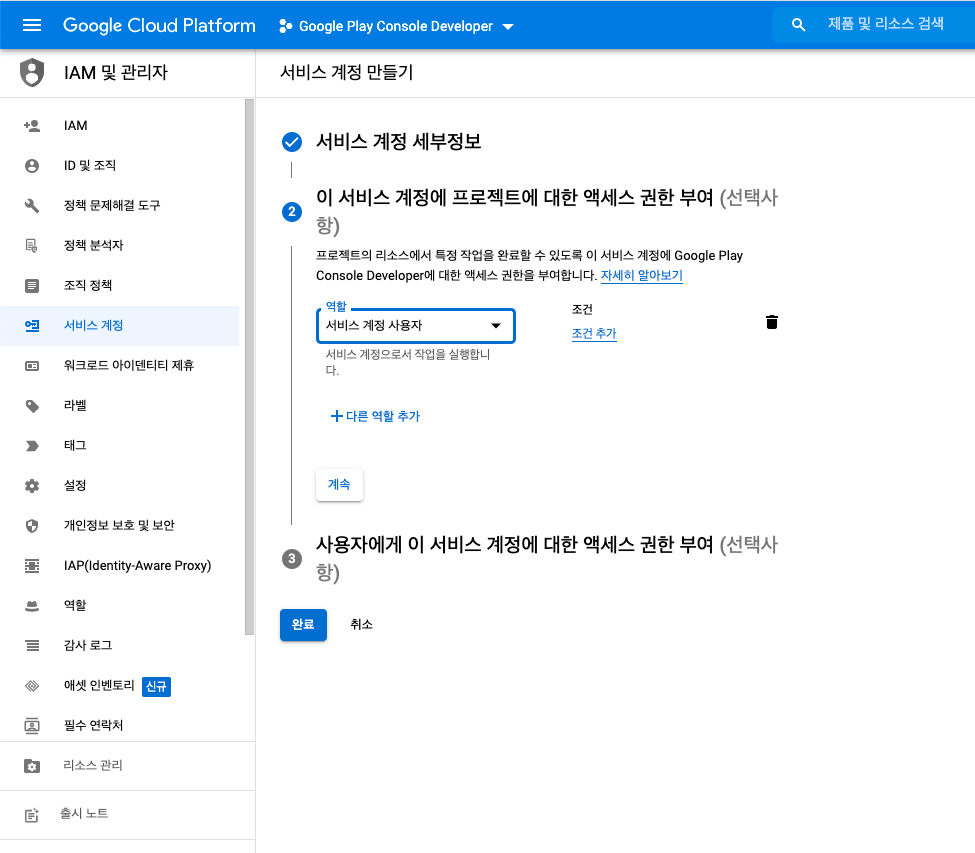Screen dimensions: 975x853
Task: Click the IAM add-person icon in the sidebar
Action: (32, 126)
